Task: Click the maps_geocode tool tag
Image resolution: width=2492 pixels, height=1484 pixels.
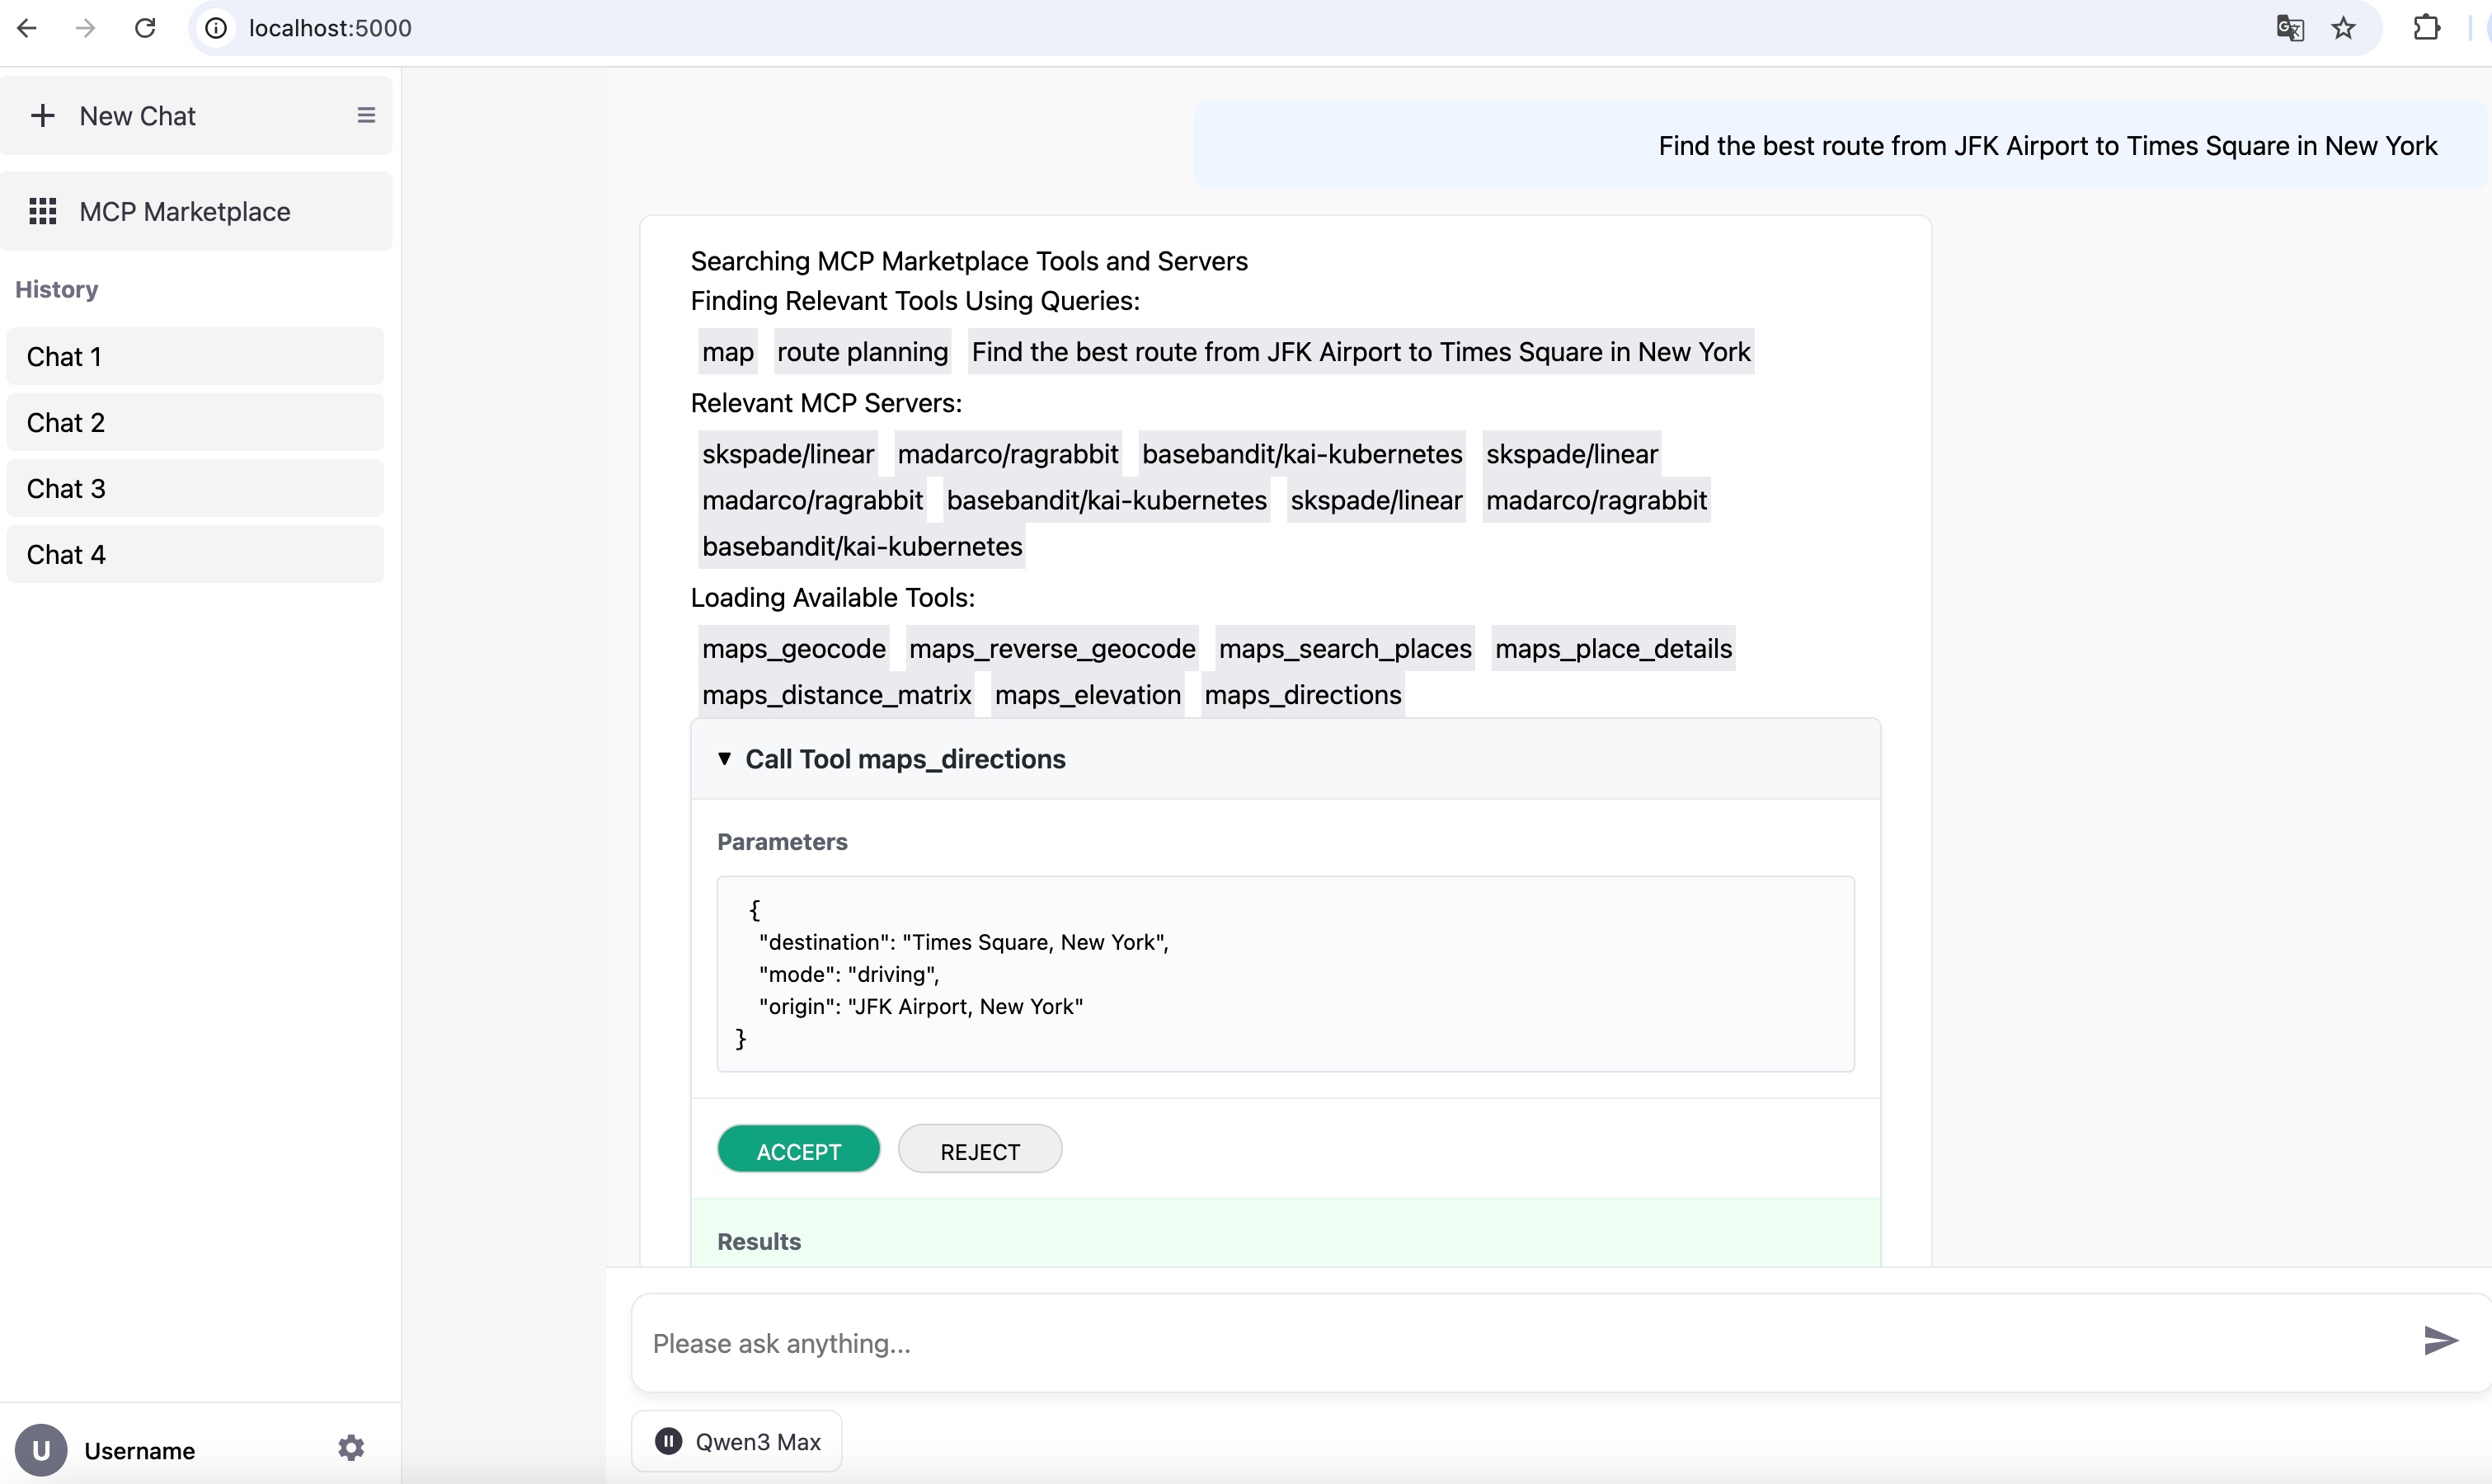Action: pyautogui.click(x=793, y=649)
